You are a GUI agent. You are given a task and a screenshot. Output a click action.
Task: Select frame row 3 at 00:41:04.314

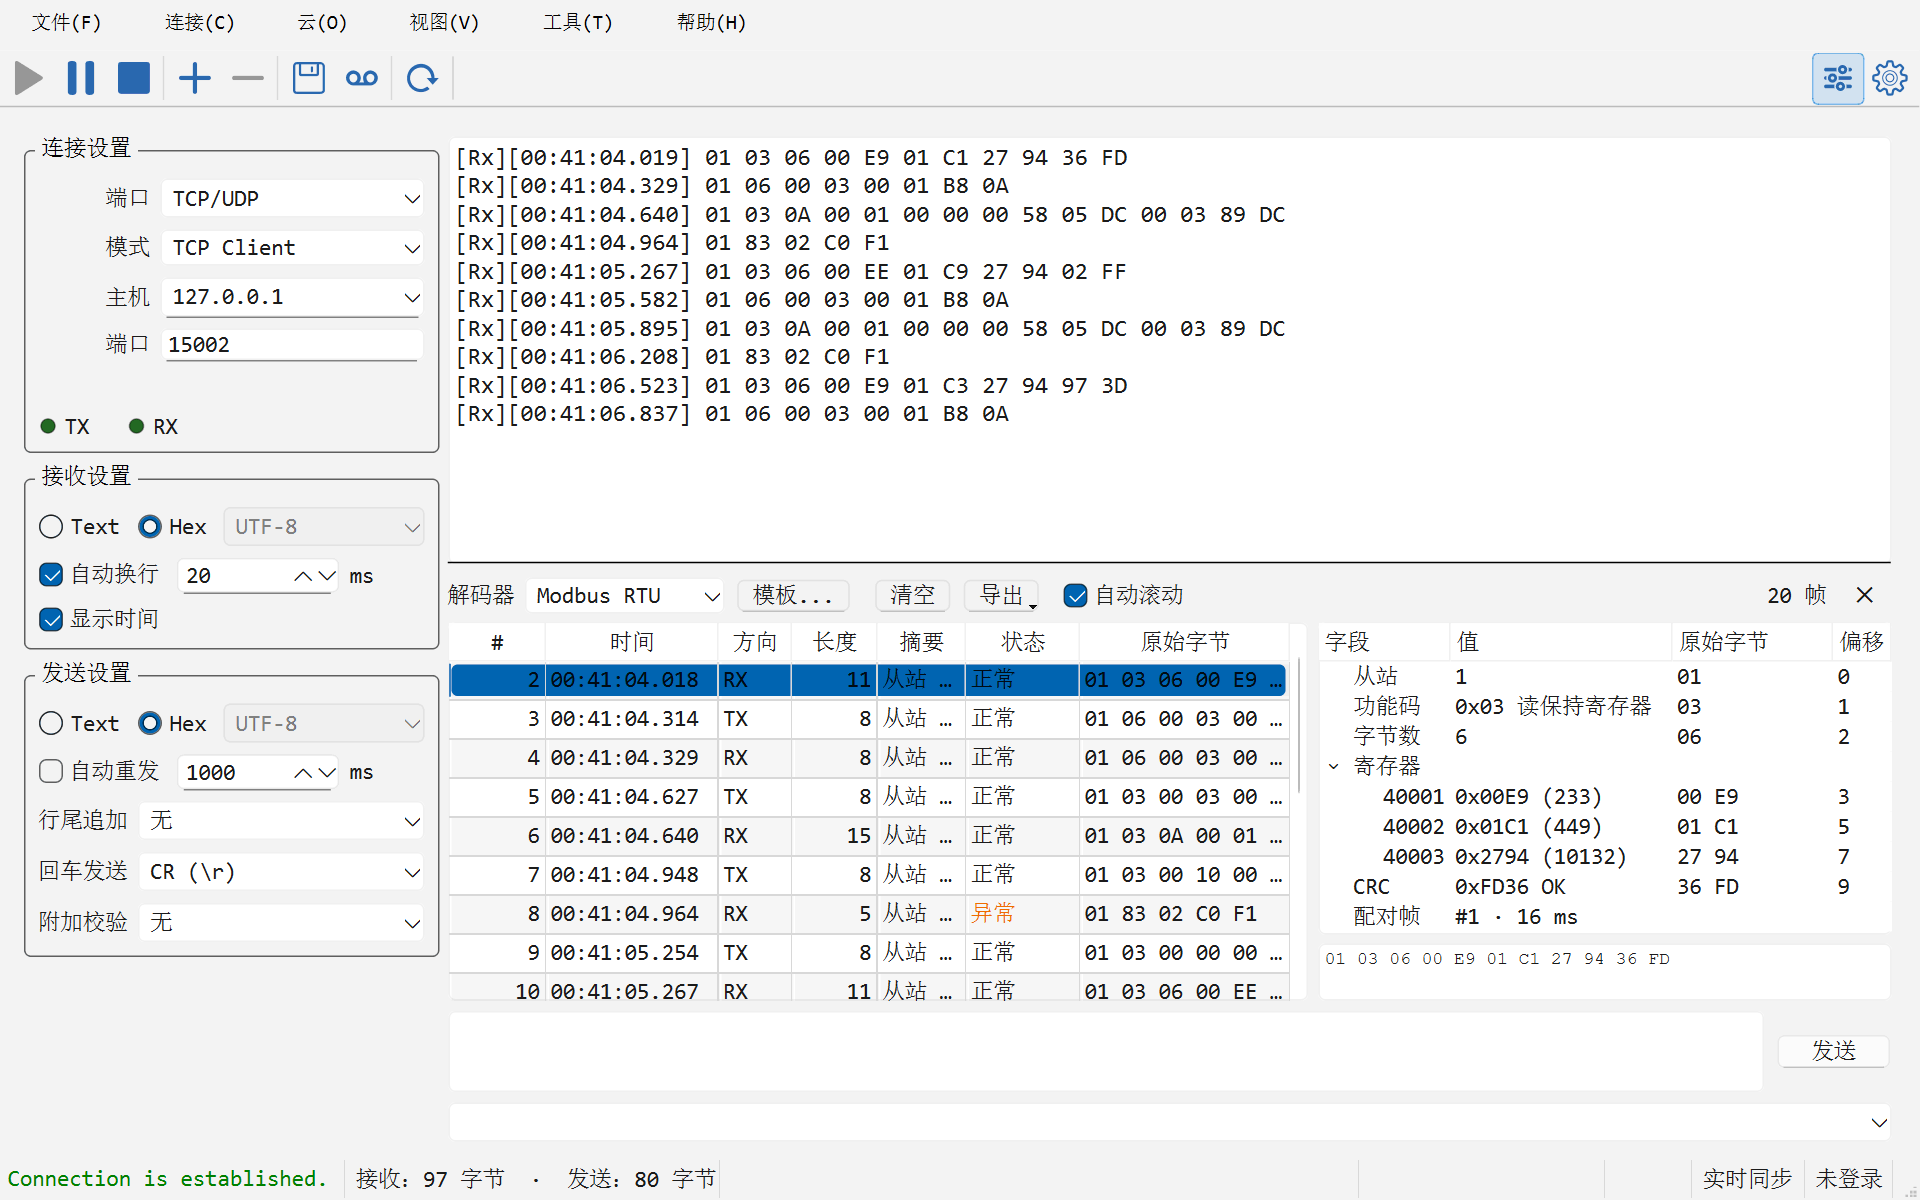pos(868,719)
